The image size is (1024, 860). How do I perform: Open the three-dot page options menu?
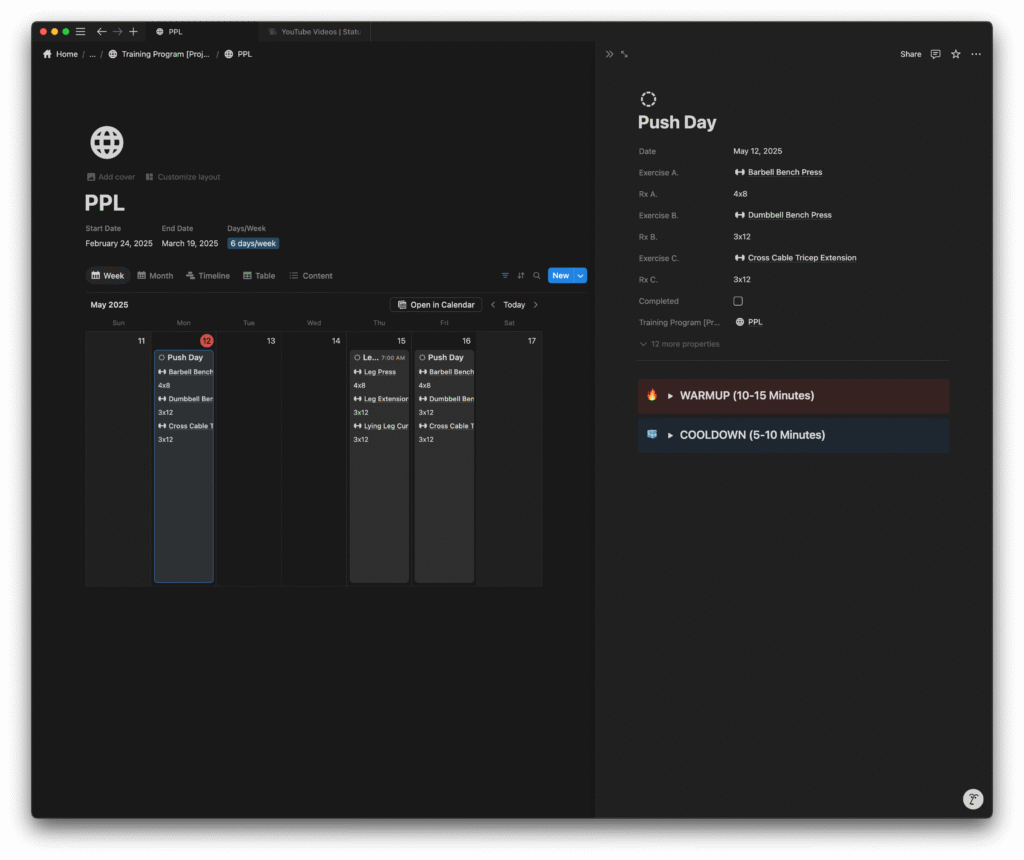[x=976, y=54]
